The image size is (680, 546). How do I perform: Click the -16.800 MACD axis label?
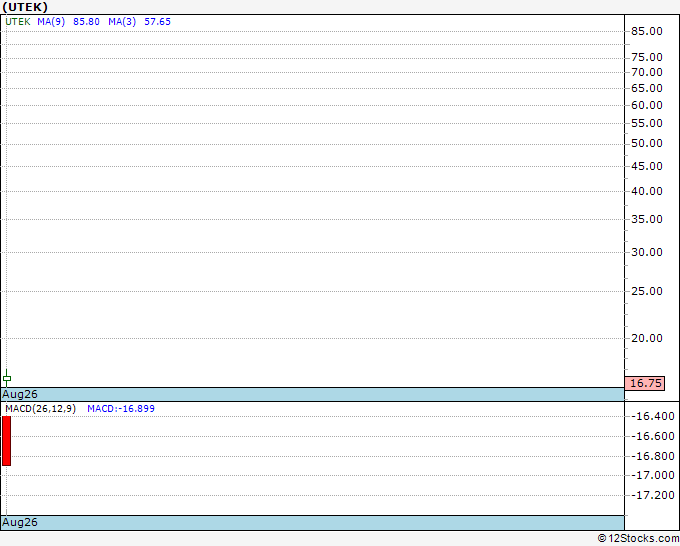(x=653, y=456)
